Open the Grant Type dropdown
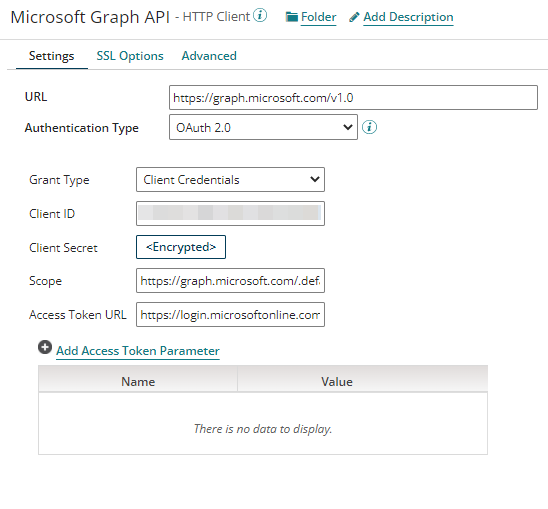Viewport: 548px width, 509px height. pyautogui.click(x=230, y=180)
